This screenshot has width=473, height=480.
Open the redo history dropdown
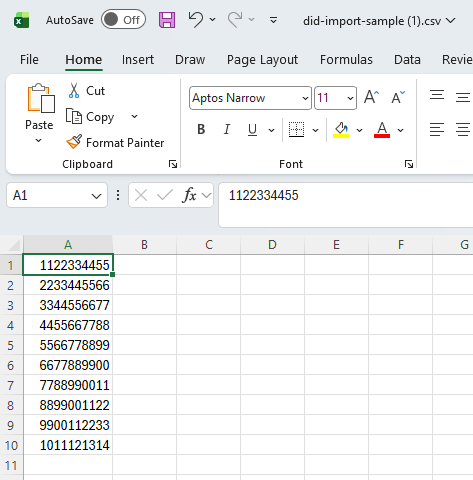click(252, 20)
